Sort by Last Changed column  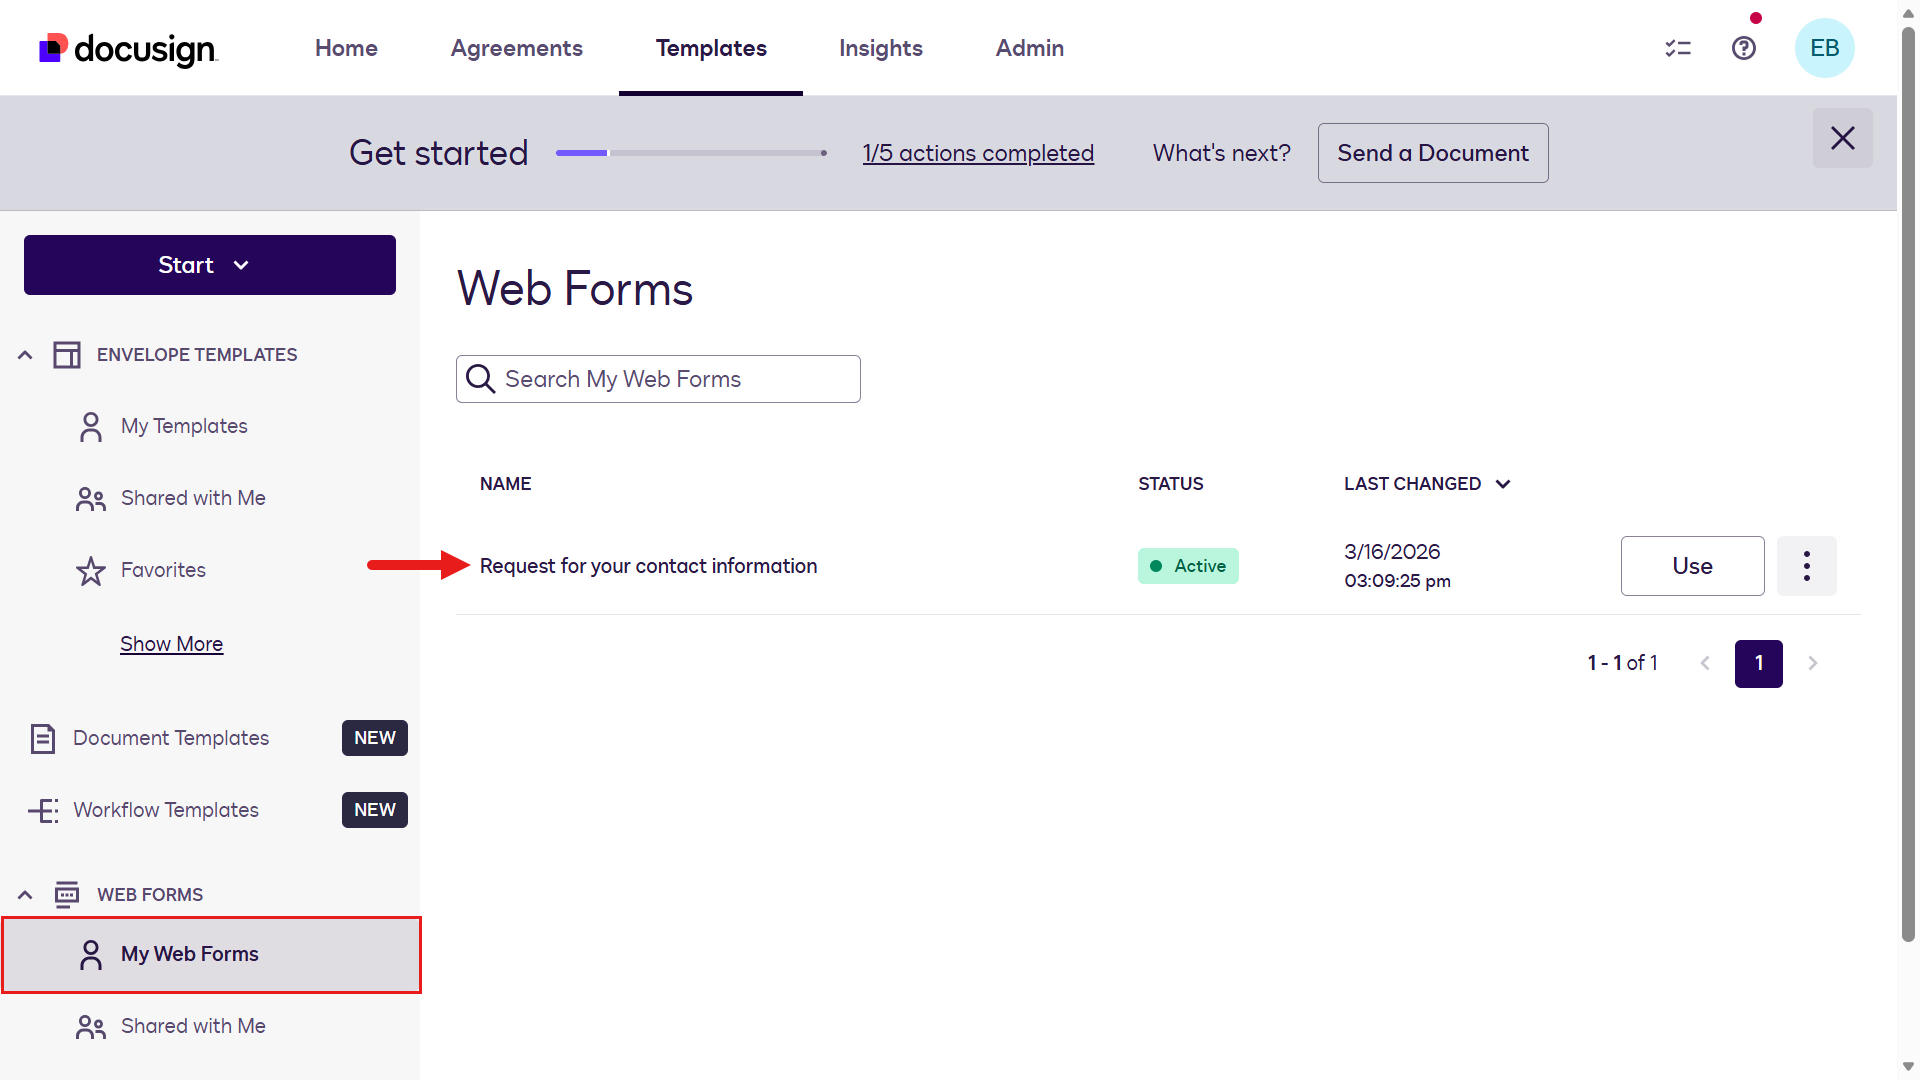click(1427, 484)
